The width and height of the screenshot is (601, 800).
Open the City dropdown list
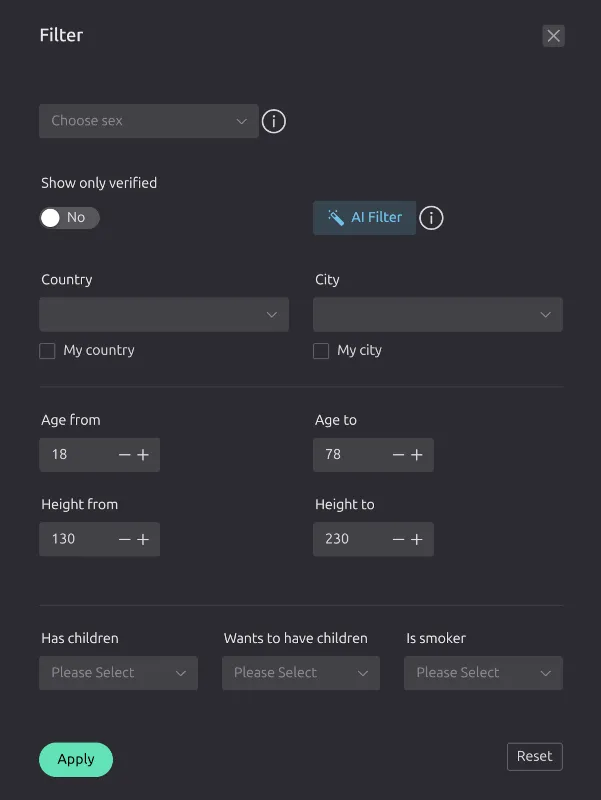coord(437,315)
